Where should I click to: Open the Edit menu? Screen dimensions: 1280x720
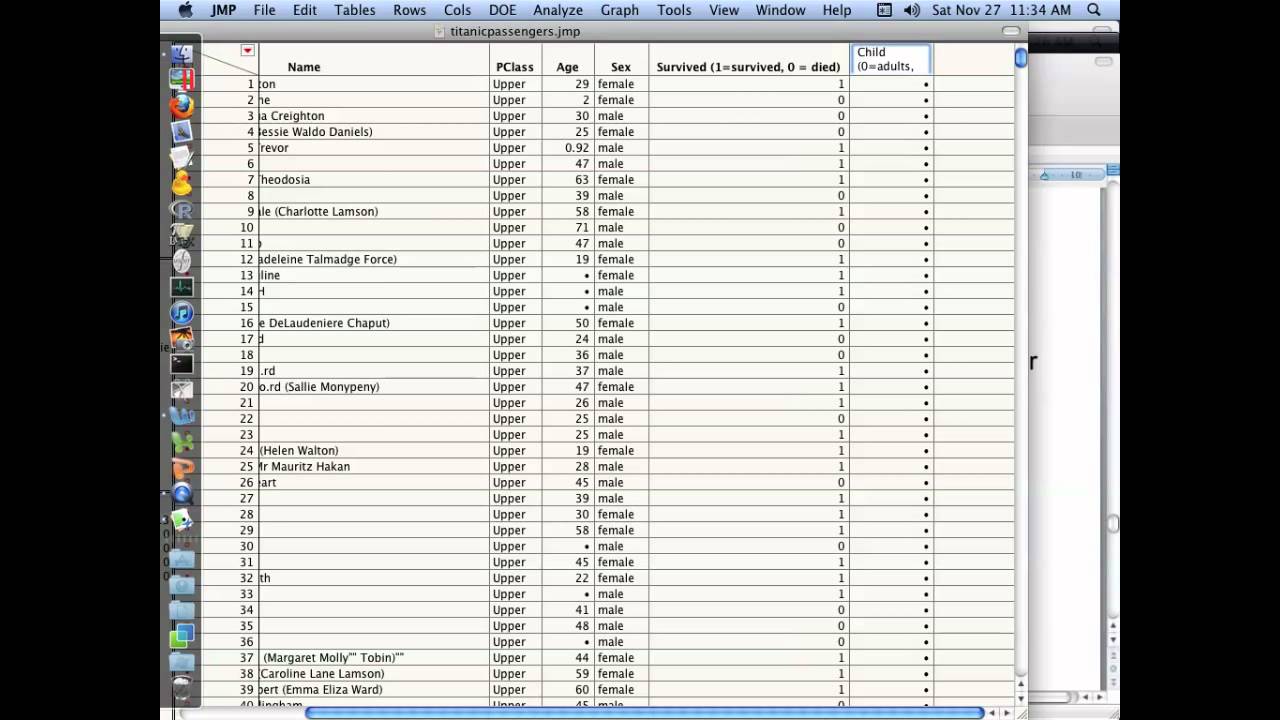click(x=305, y=10)
